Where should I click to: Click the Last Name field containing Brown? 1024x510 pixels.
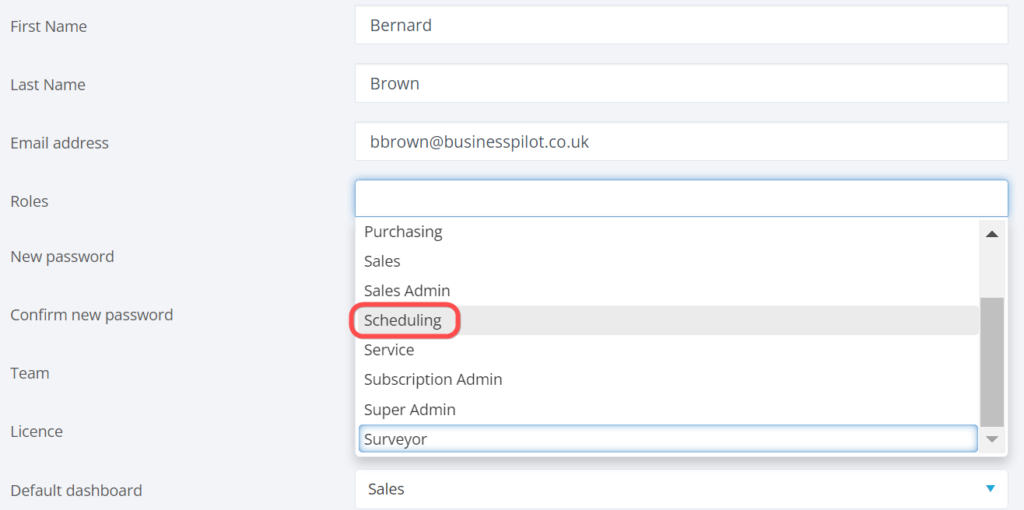tap(680, 84)
